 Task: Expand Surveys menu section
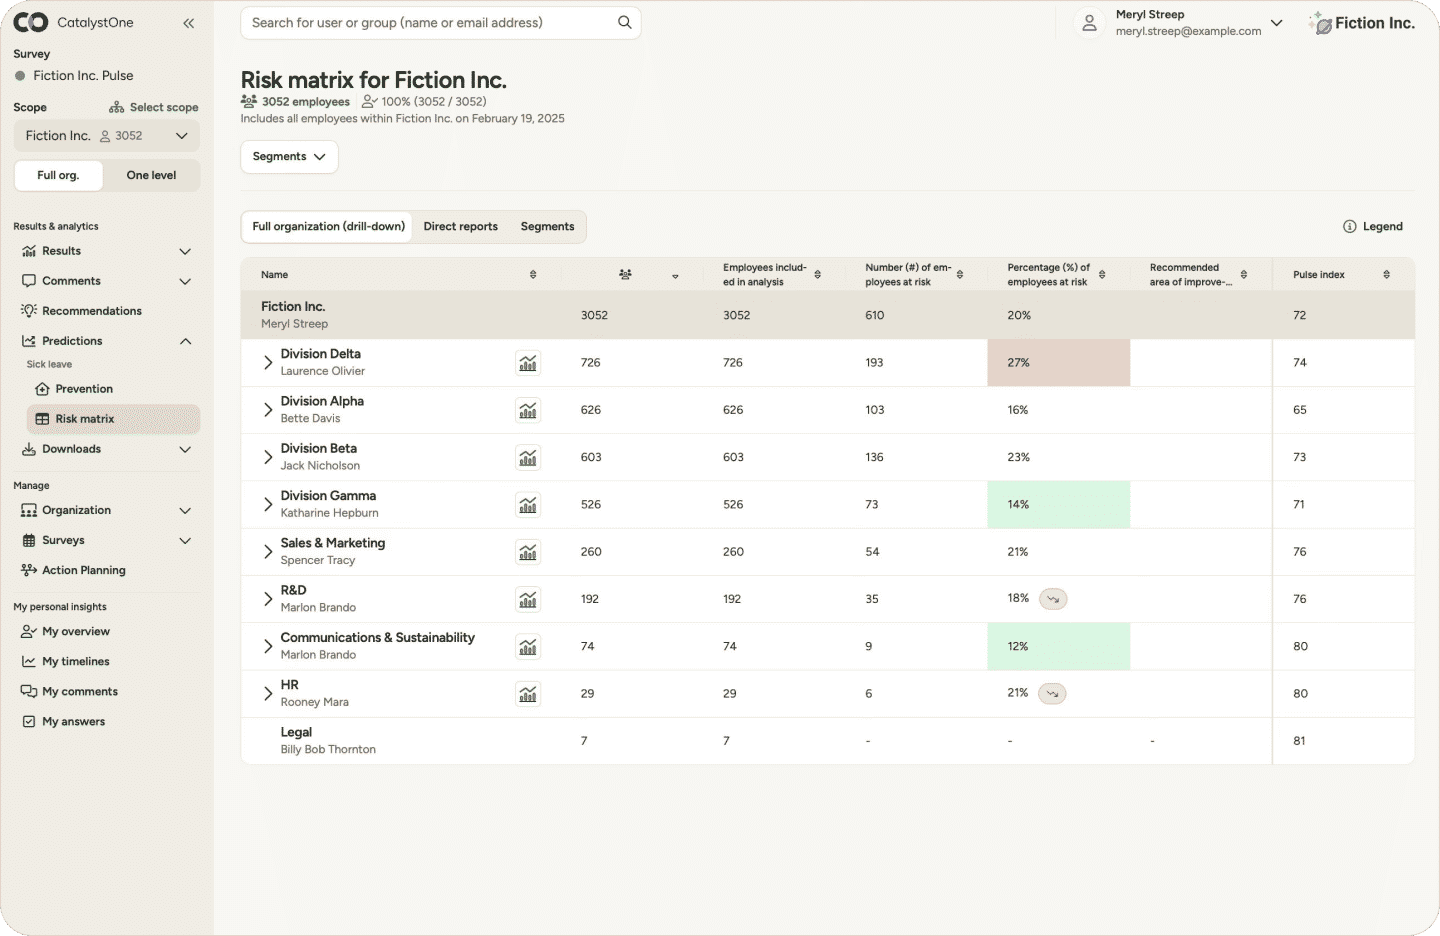pyautogui.click(x=185, y=541)
